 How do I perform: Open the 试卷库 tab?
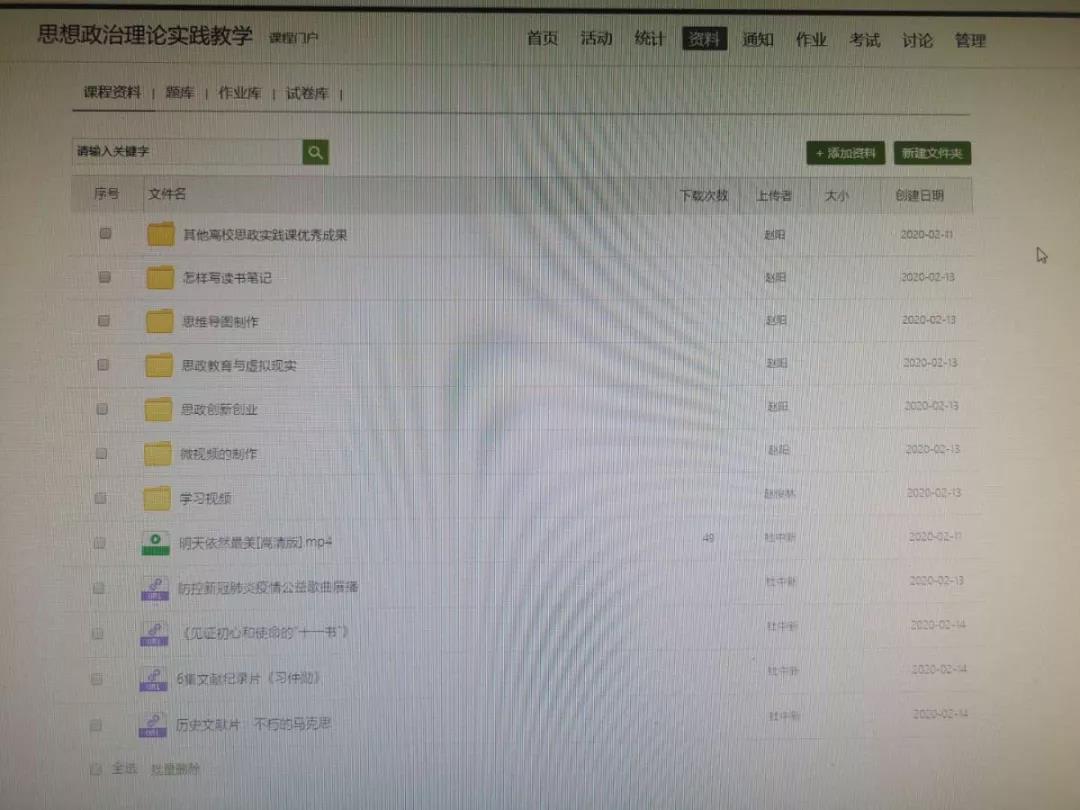(x=306, y=93)
